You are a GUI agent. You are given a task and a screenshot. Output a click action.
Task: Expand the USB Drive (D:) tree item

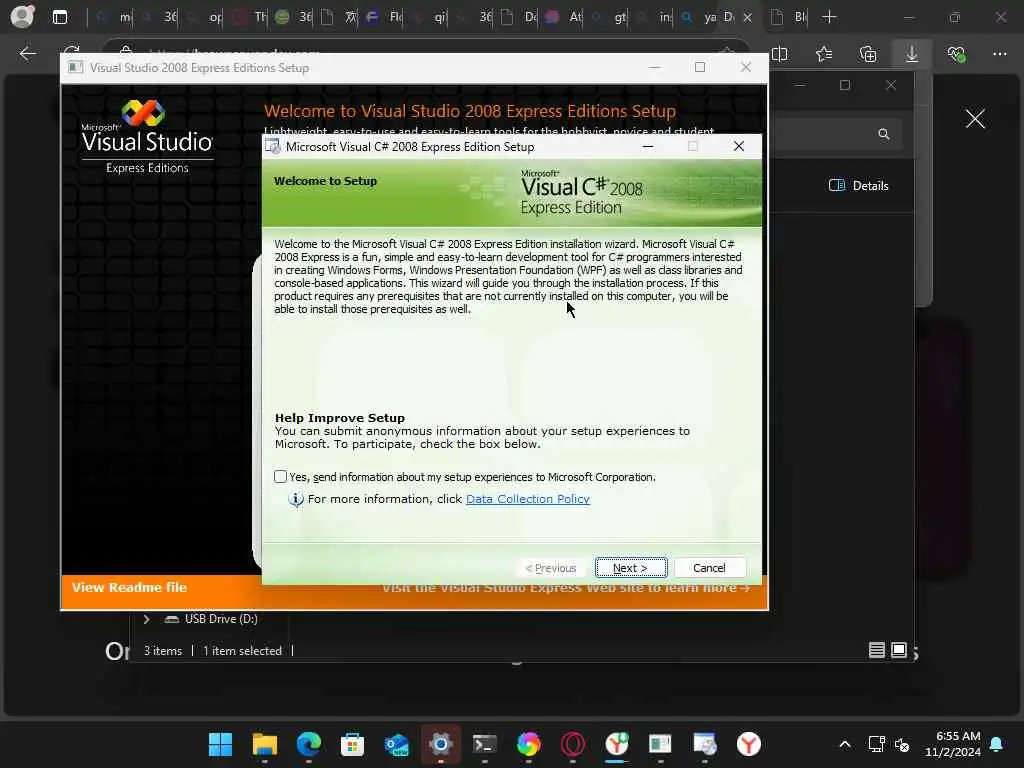click(x=147, y=619)
